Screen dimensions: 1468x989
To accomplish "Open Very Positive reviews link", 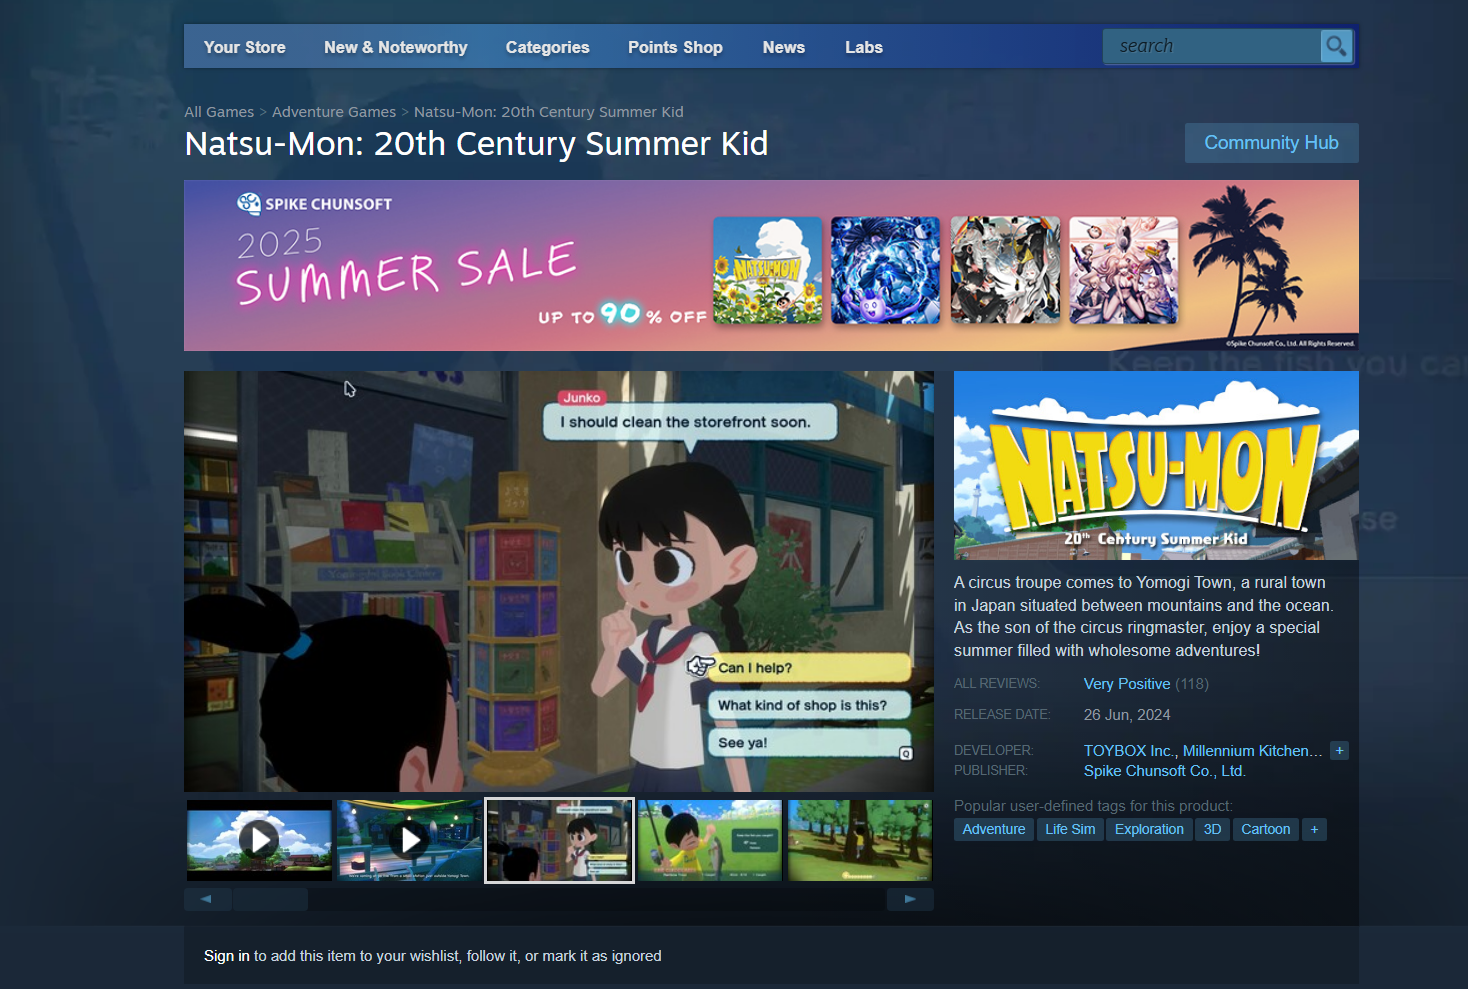I will pos(1127,684).
